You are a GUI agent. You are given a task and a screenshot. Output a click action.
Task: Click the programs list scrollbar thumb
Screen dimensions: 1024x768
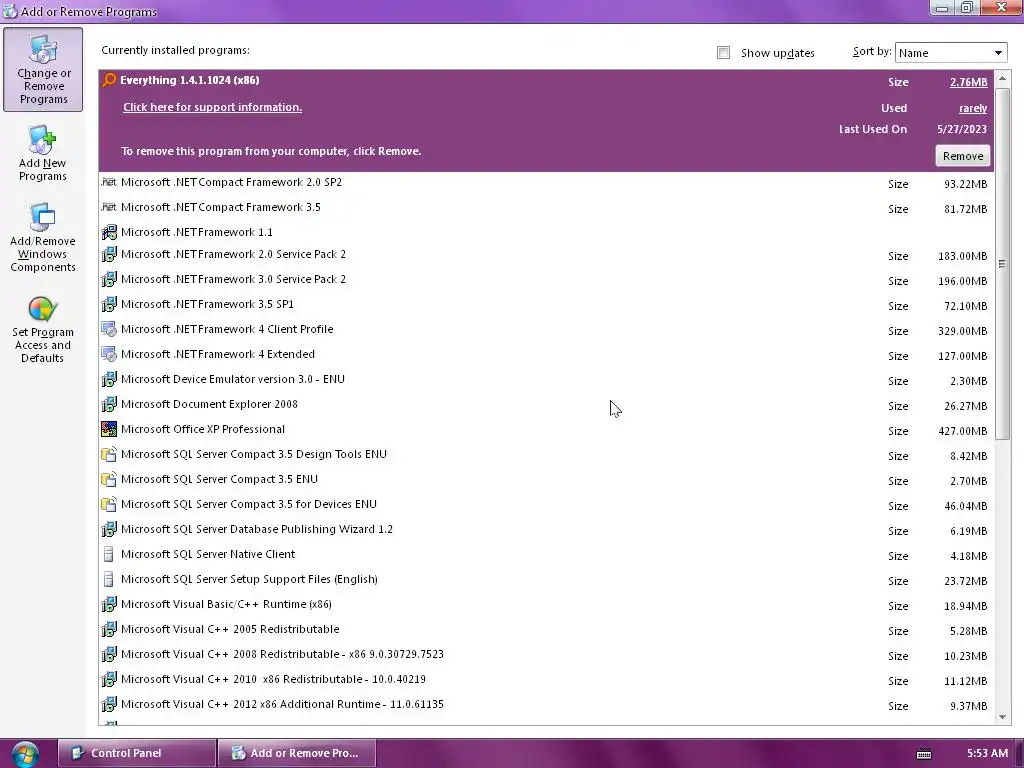pyautogui.click(x=1002, y=263)
